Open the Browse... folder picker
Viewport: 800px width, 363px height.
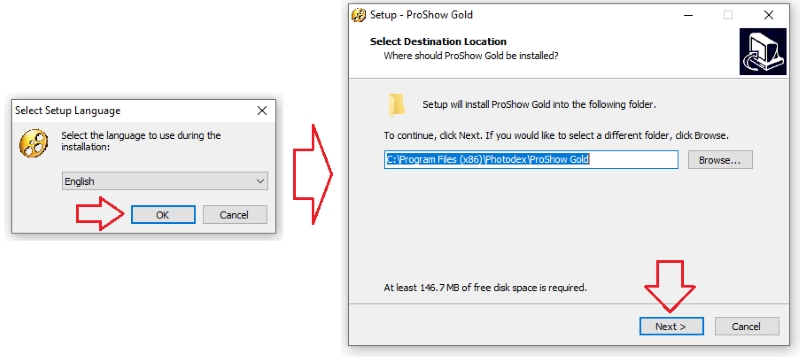pyautogui.click(x=720, y=160)
